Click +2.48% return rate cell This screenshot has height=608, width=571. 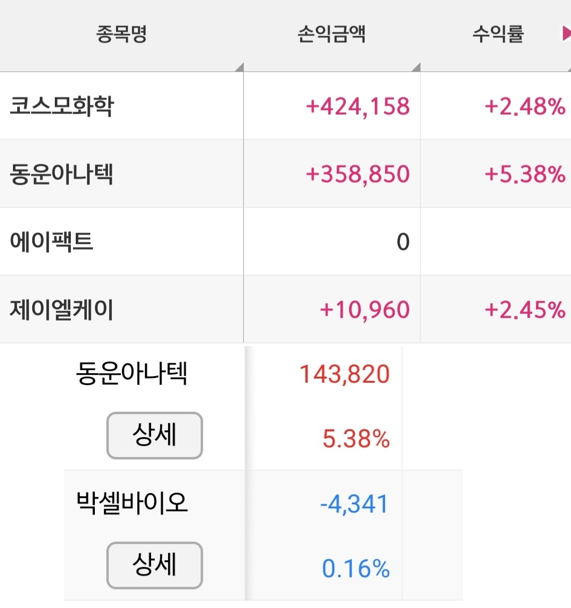click(525, 106)
